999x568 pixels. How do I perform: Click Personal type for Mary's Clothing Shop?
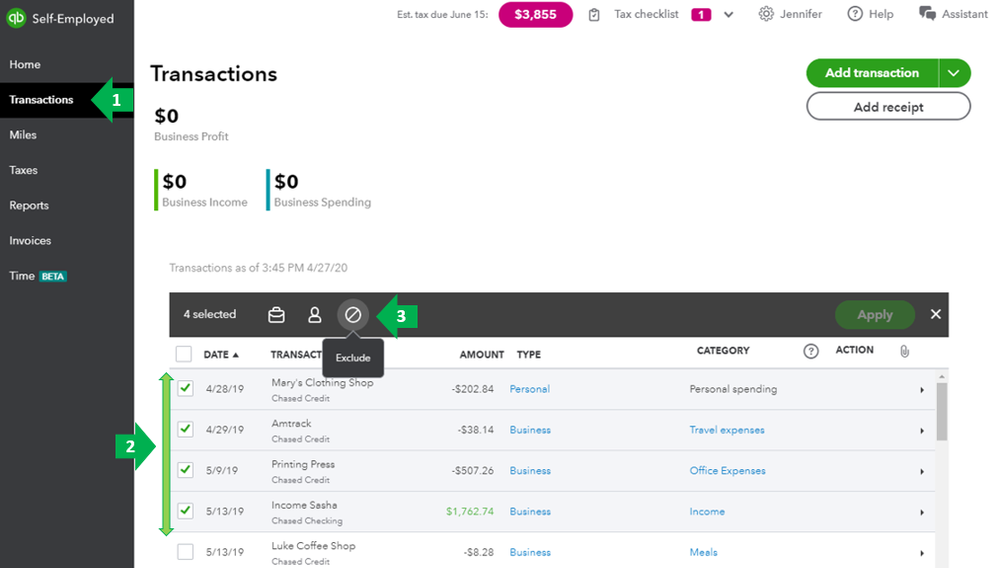coord(529,389)
